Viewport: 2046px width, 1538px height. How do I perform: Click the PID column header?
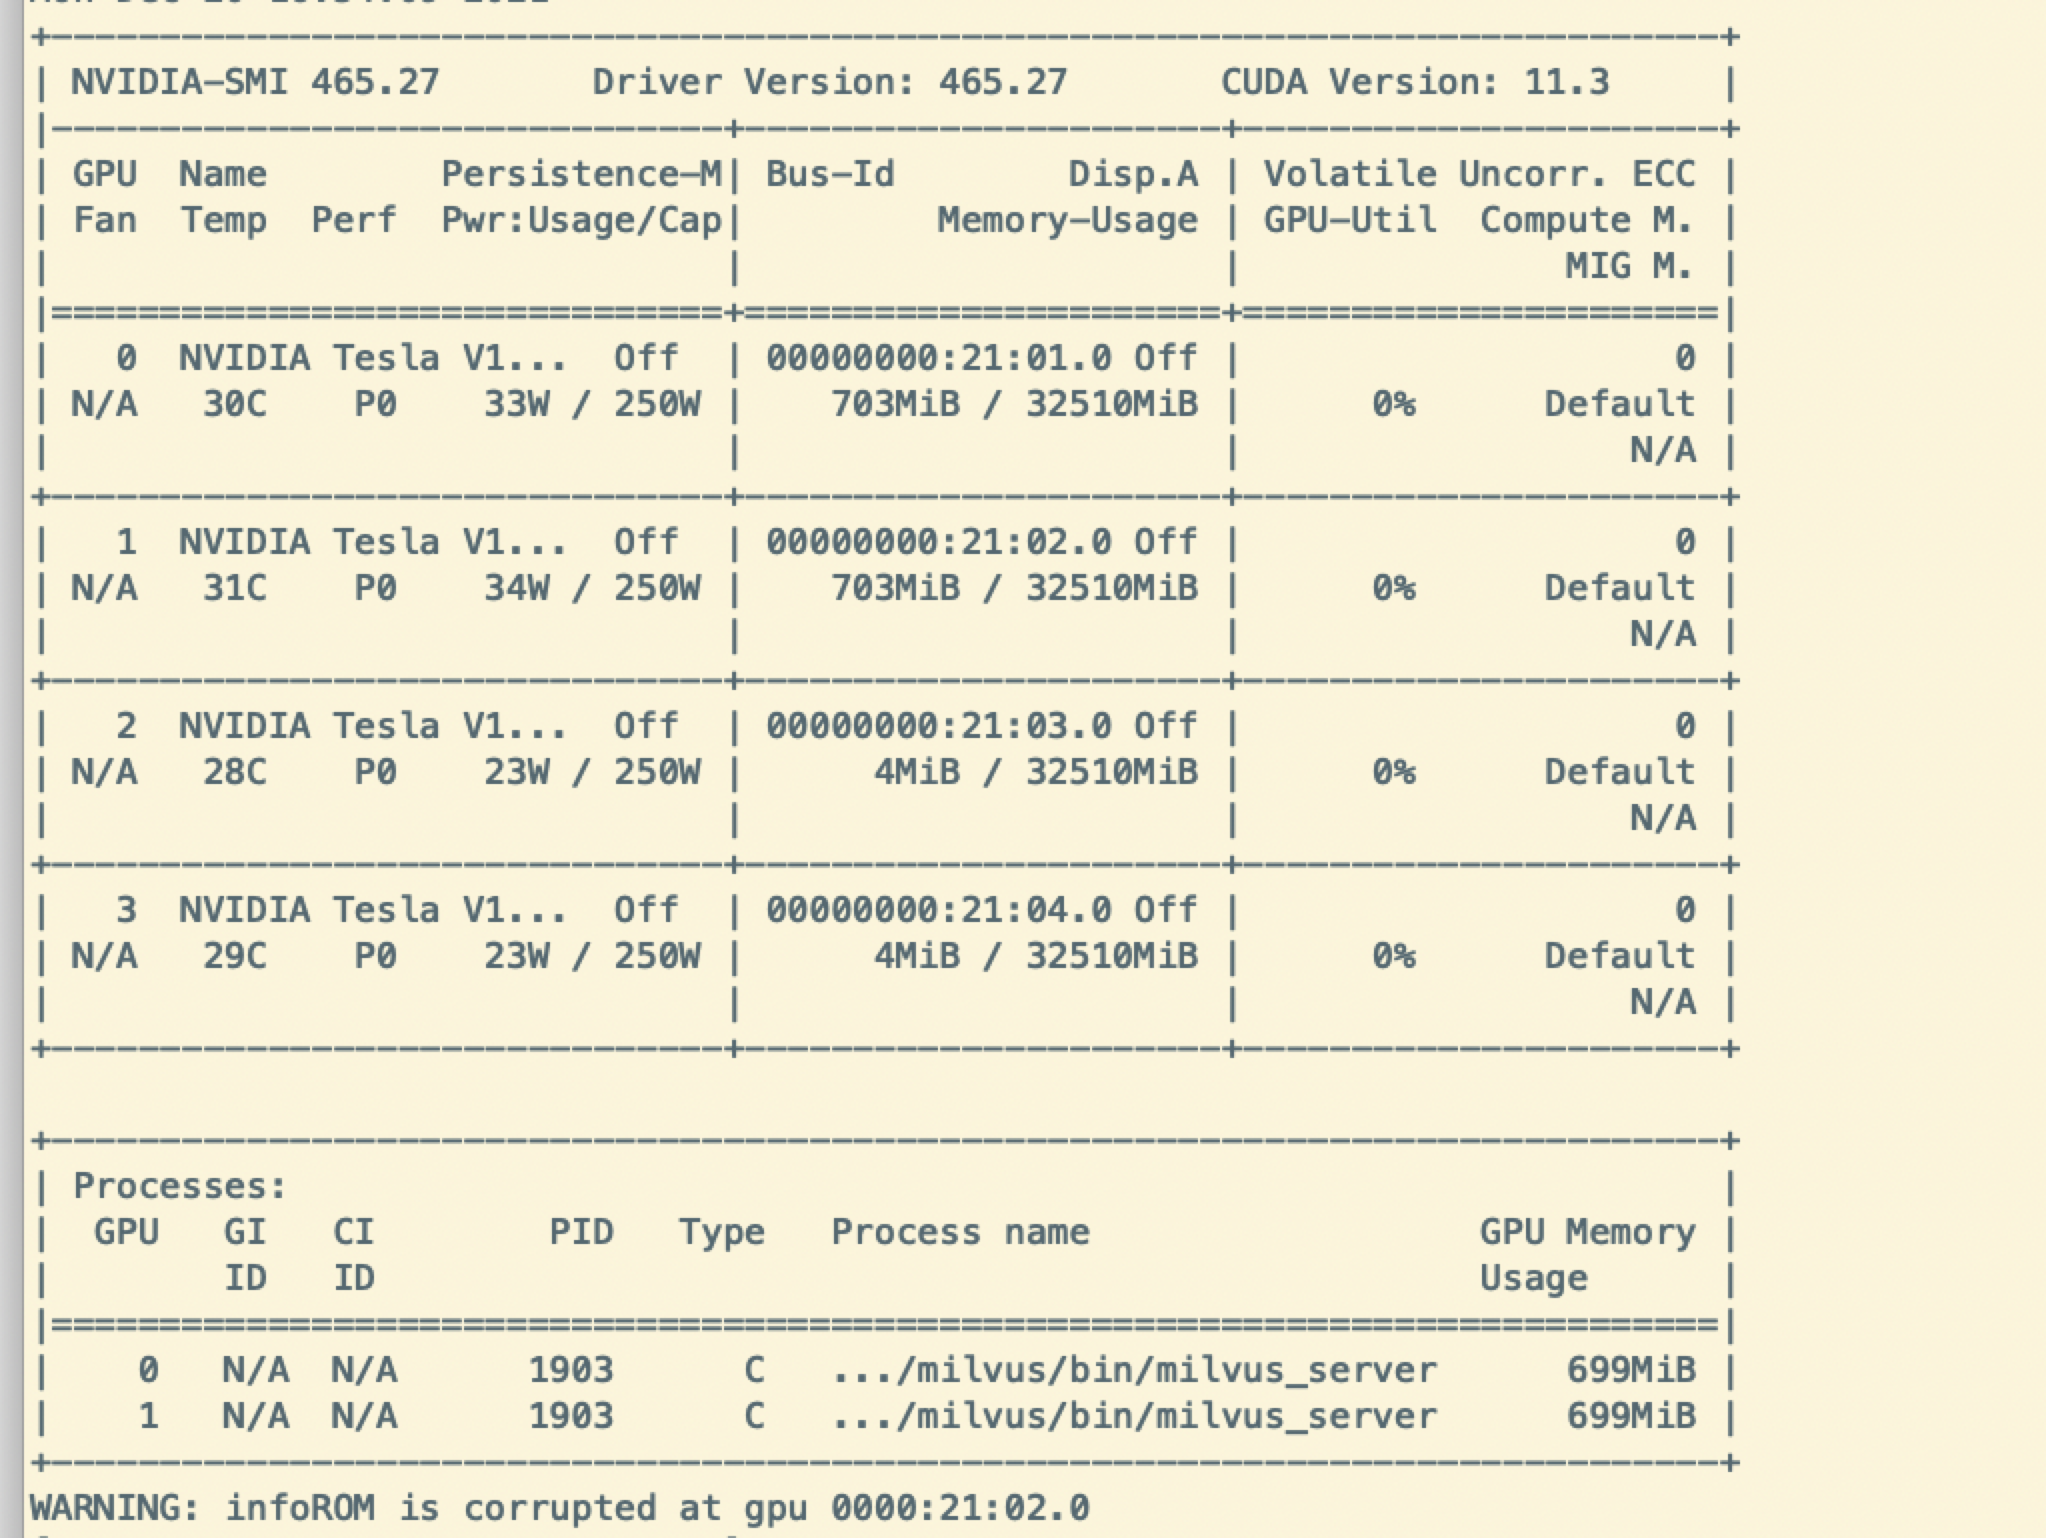tap(581, 1232)
